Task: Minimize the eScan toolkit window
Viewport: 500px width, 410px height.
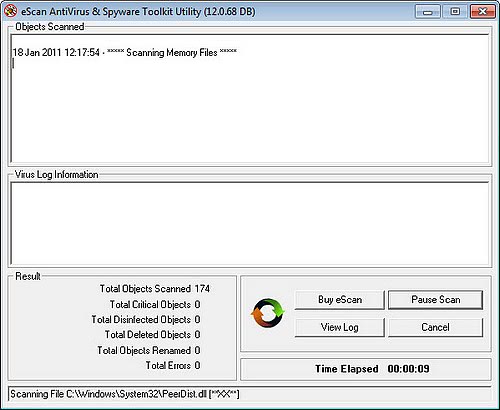Action: [x=428, y=12]
